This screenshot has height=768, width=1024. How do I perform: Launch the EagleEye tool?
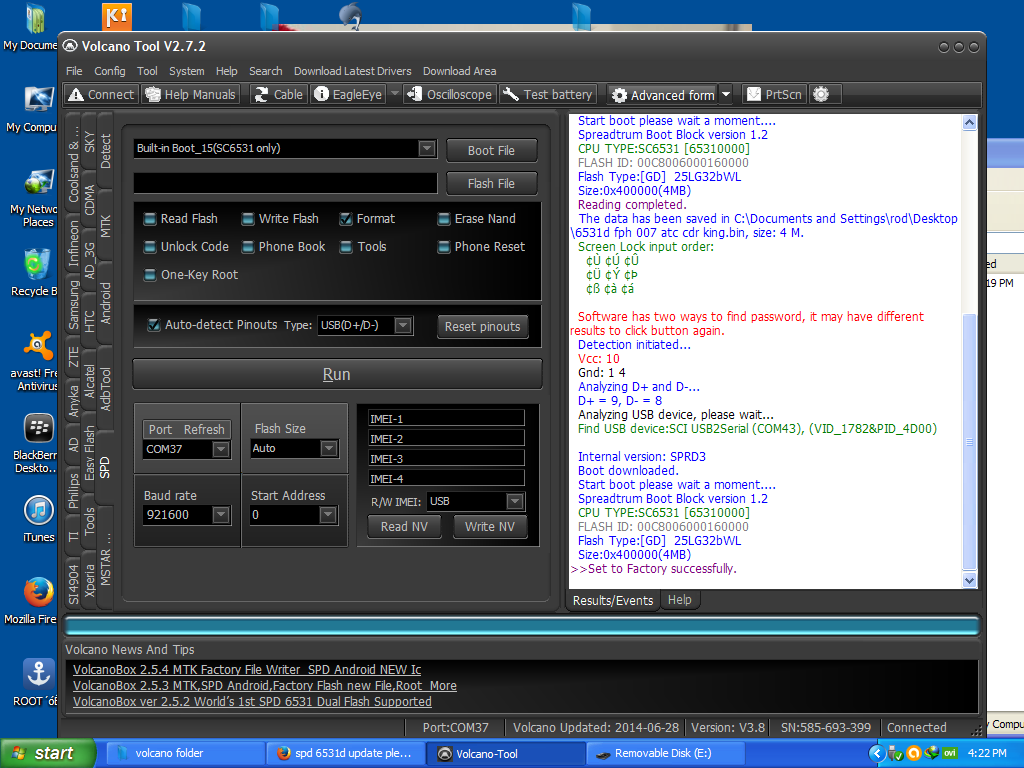click(x=348, y=94)
